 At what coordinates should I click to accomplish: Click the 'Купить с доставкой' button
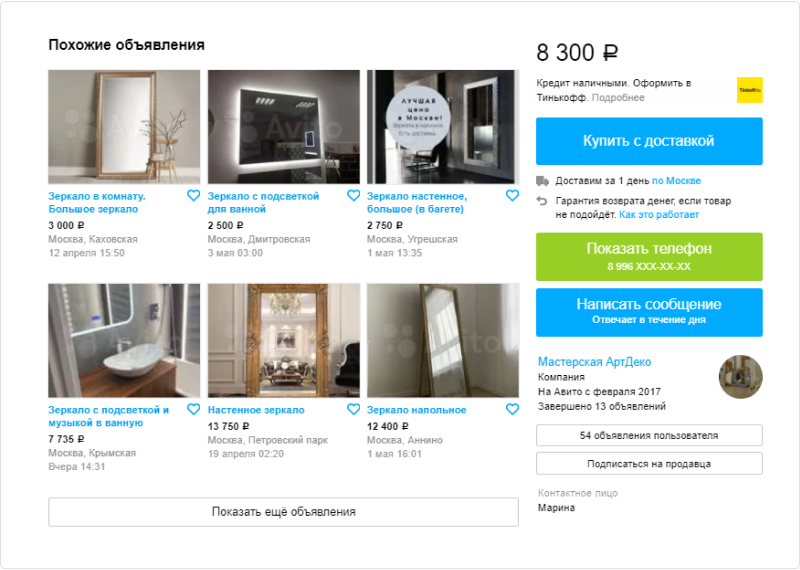[x=649, y=141]
